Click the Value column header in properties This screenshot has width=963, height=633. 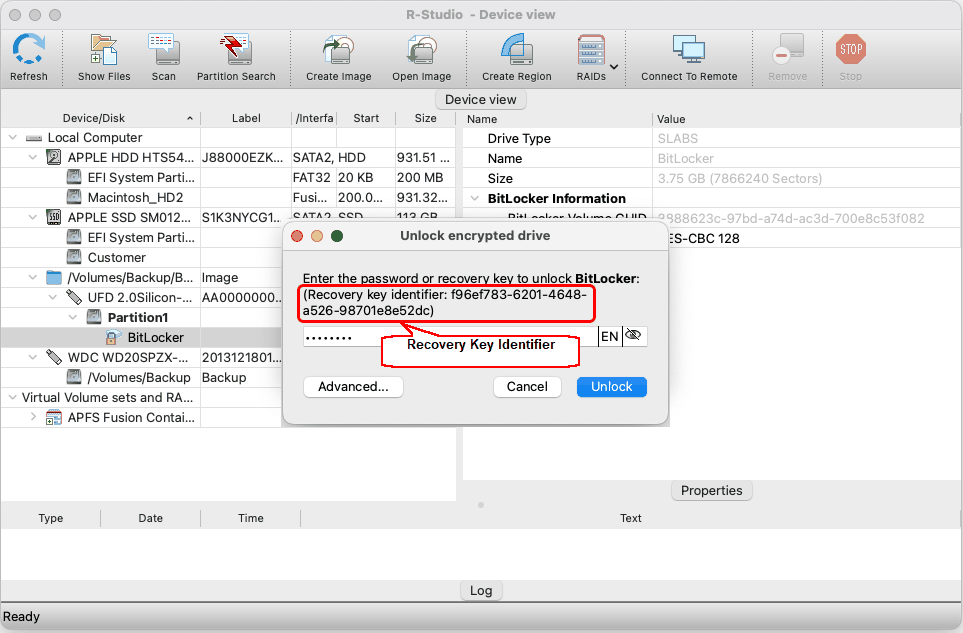pos(671,119)
